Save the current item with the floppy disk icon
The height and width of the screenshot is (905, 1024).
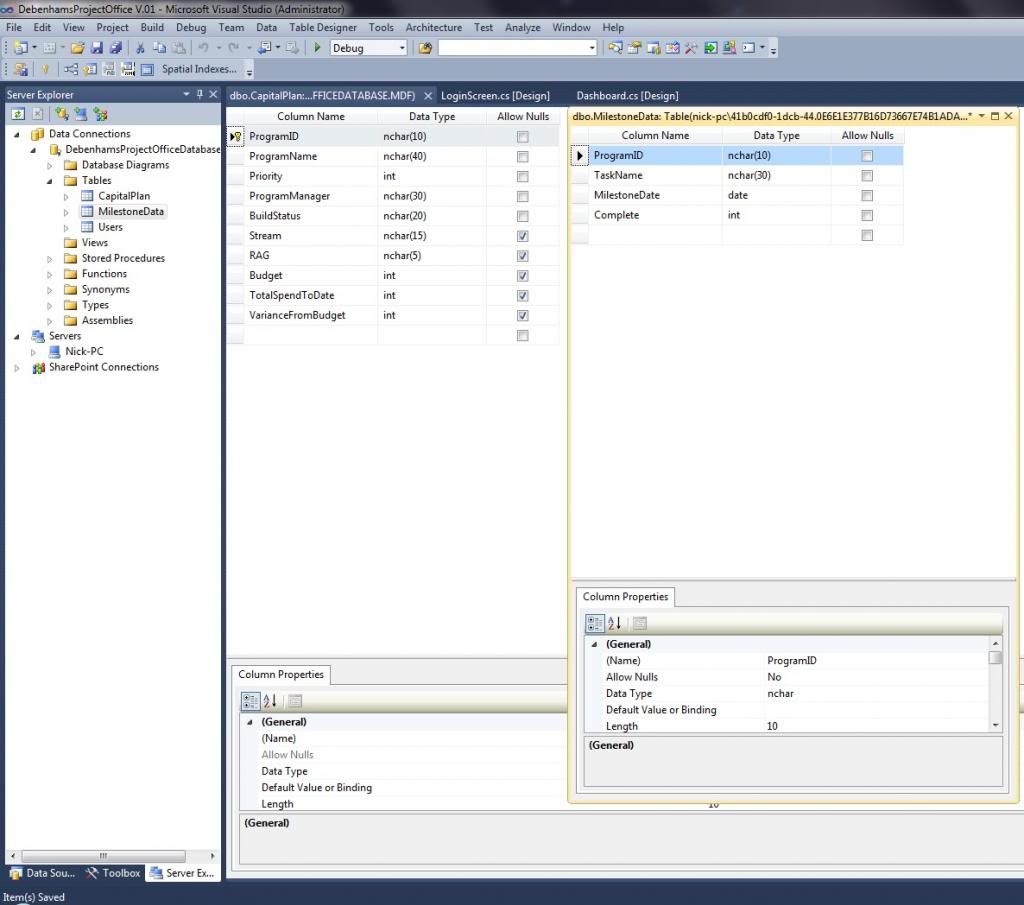(x=97, y=48)
